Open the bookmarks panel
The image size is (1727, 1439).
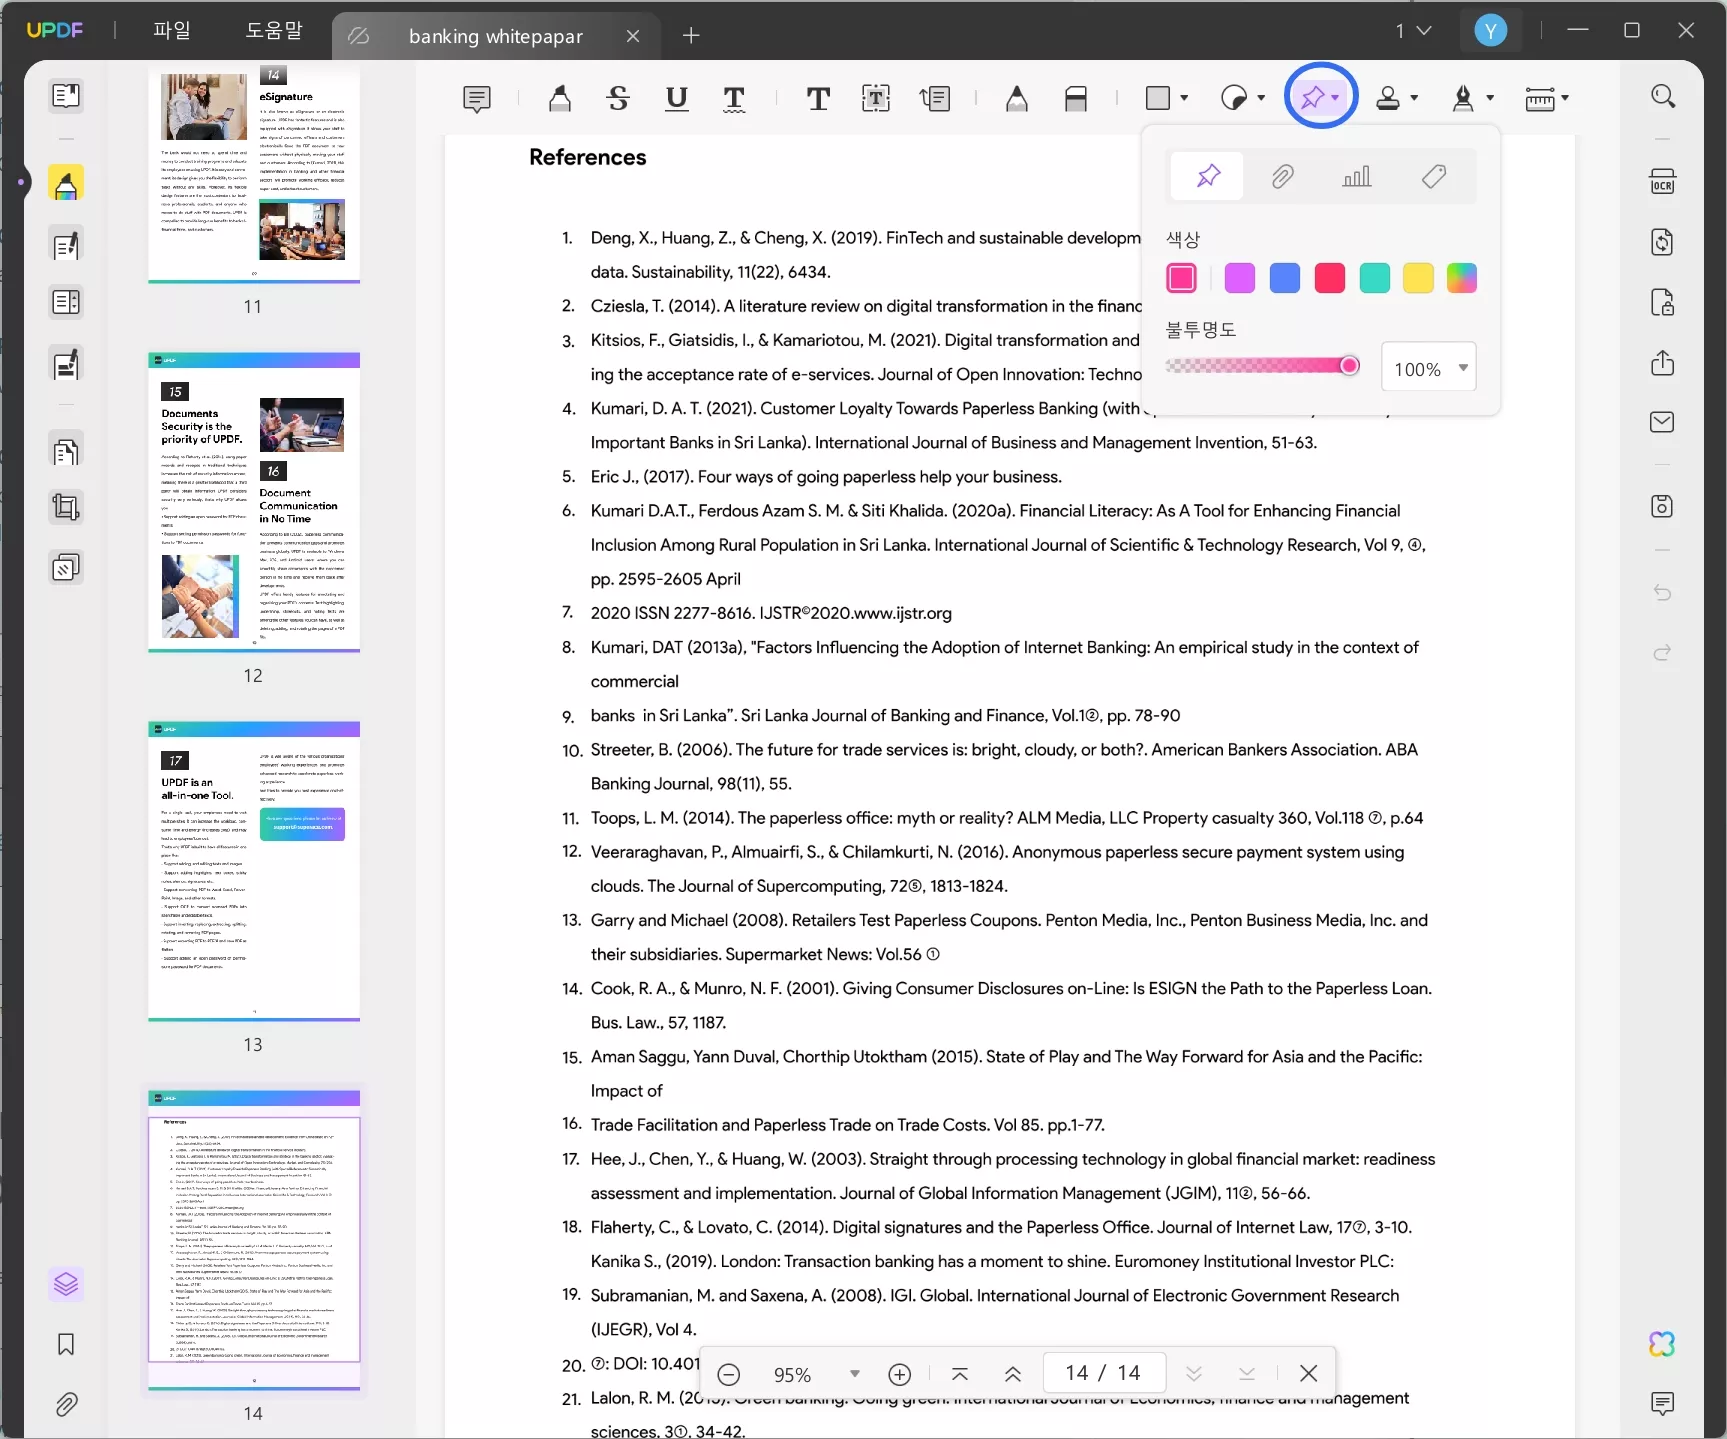point(66,1344)
